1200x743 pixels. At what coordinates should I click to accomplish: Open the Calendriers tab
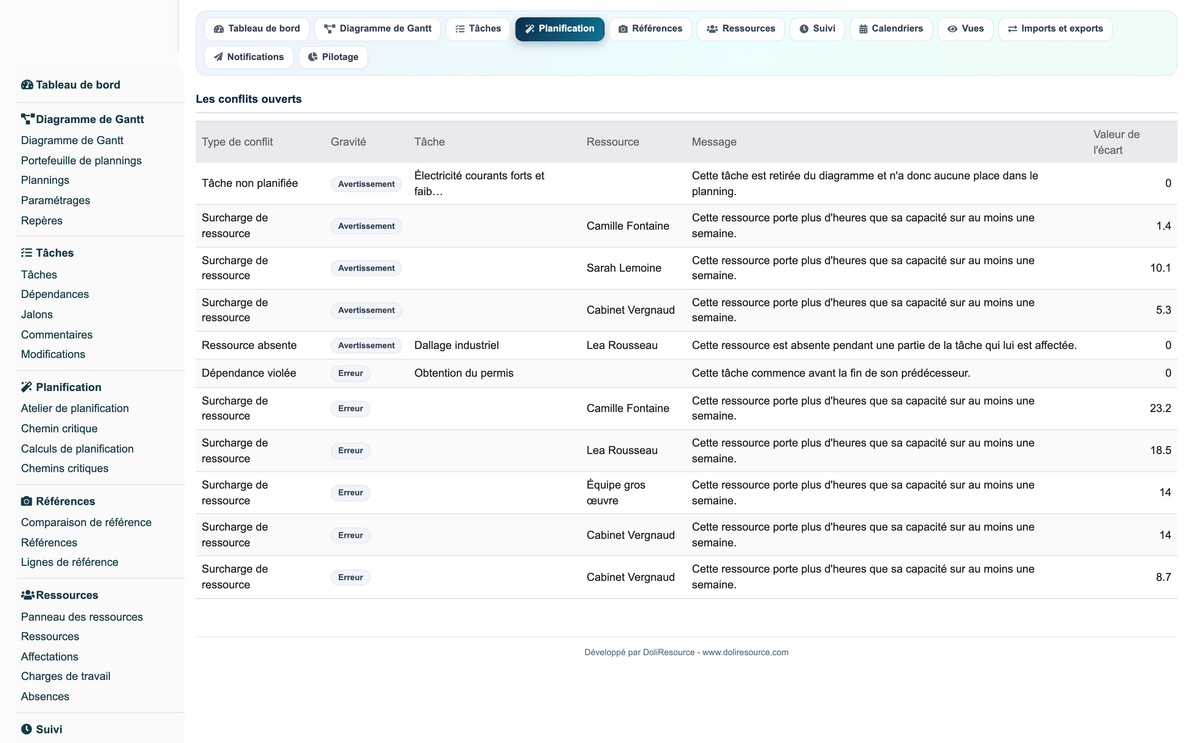(891, 29)
